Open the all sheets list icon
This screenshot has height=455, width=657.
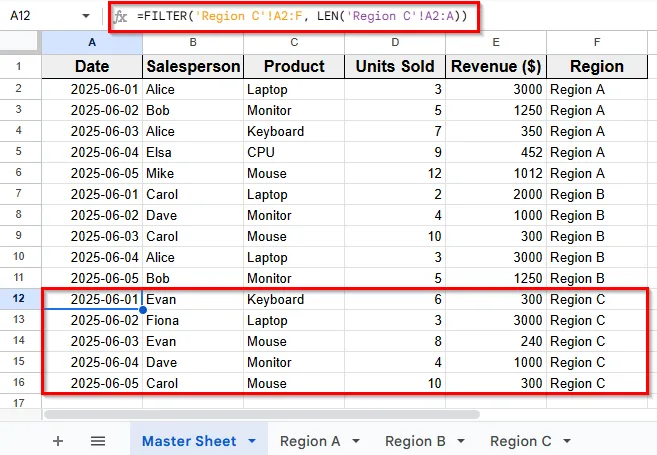pos(98,441)
